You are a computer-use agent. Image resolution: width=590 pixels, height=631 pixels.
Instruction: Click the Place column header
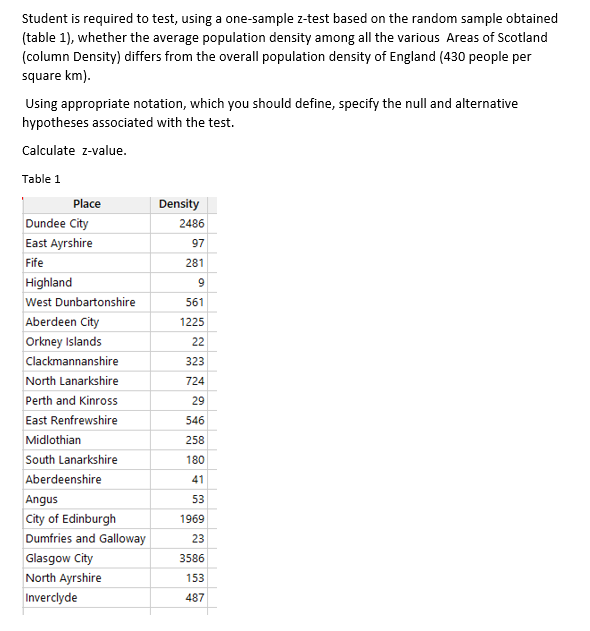[x=87, y=204]
